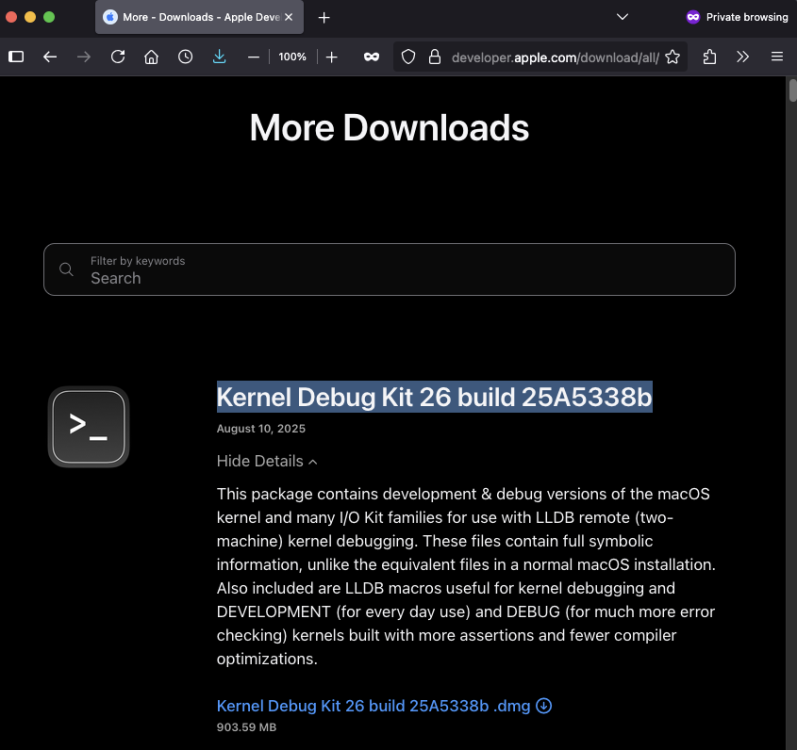Screen dimensions: 797x750
Task: Open tracking protection shield icon
Action: pyautogui.click(x=408, y=57)
